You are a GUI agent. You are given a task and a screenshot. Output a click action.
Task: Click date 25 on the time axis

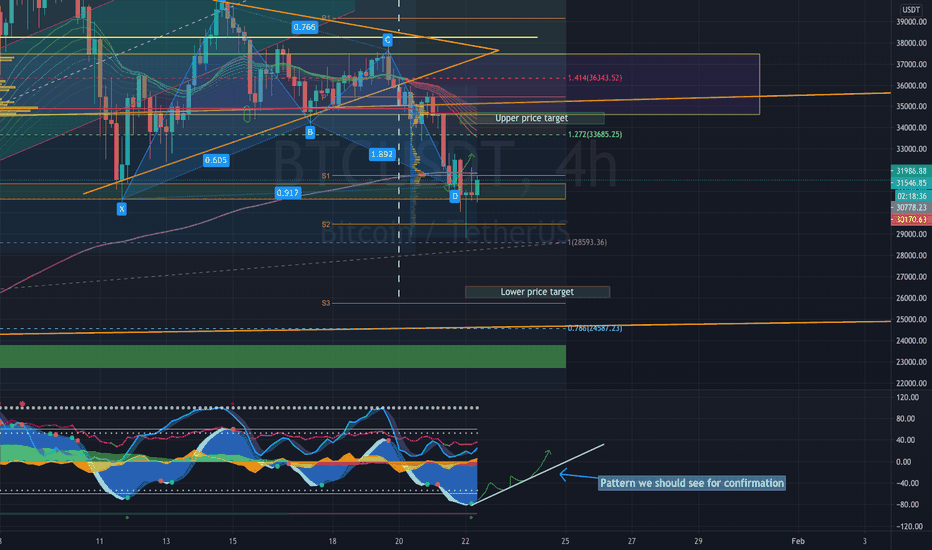coord(565,541)
